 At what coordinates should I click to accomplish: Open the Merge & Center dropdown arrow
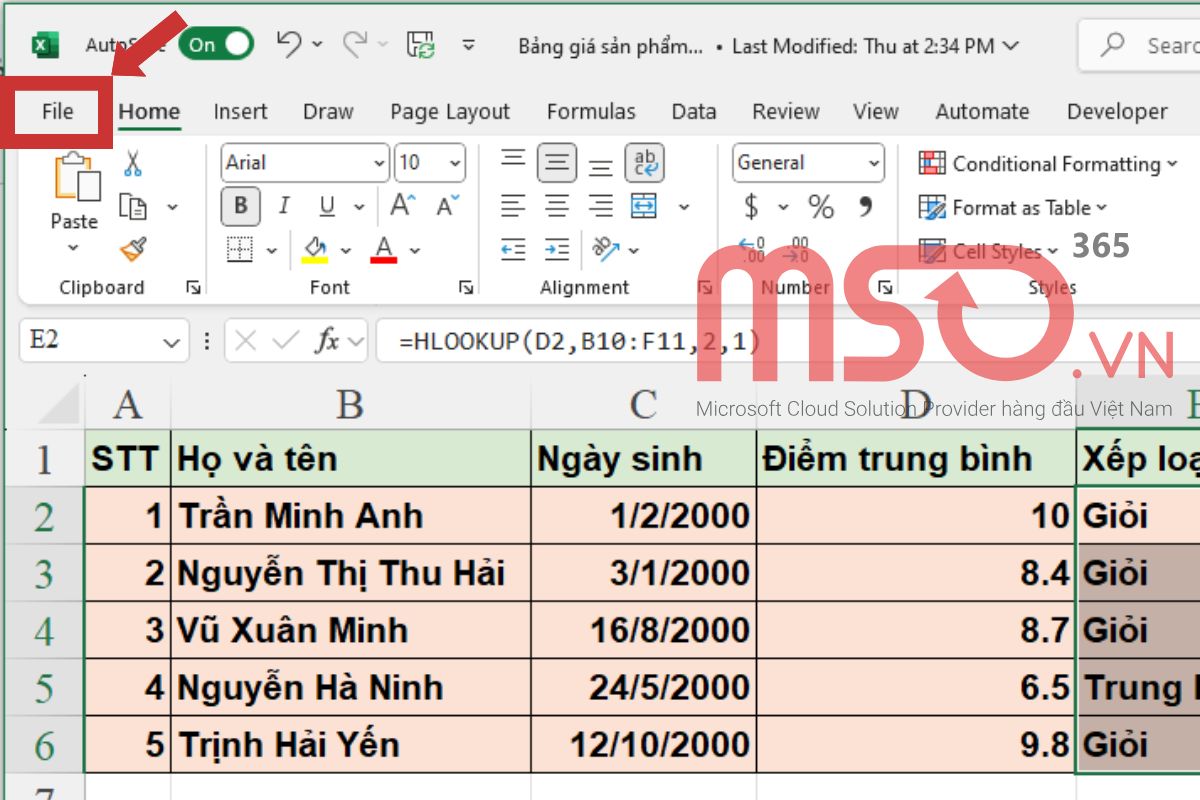[x=684, y=207]
